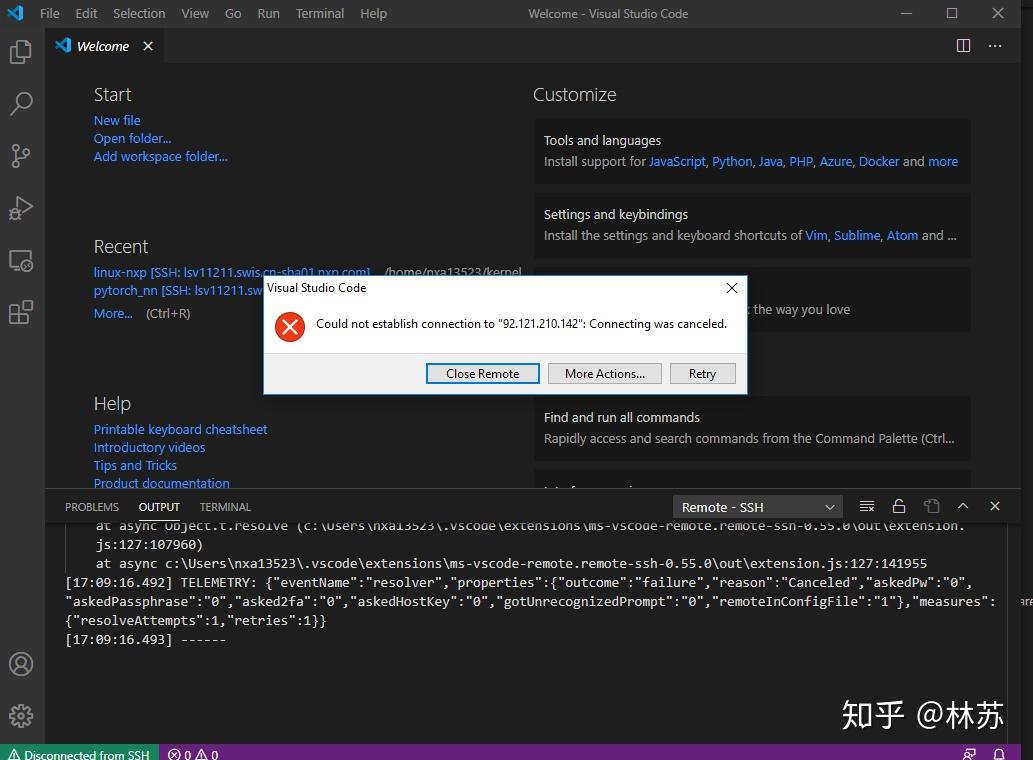Toggle Output panel auto-scroll lock
The width and height of the screenshot is (1033, 760).
(898, 506)
